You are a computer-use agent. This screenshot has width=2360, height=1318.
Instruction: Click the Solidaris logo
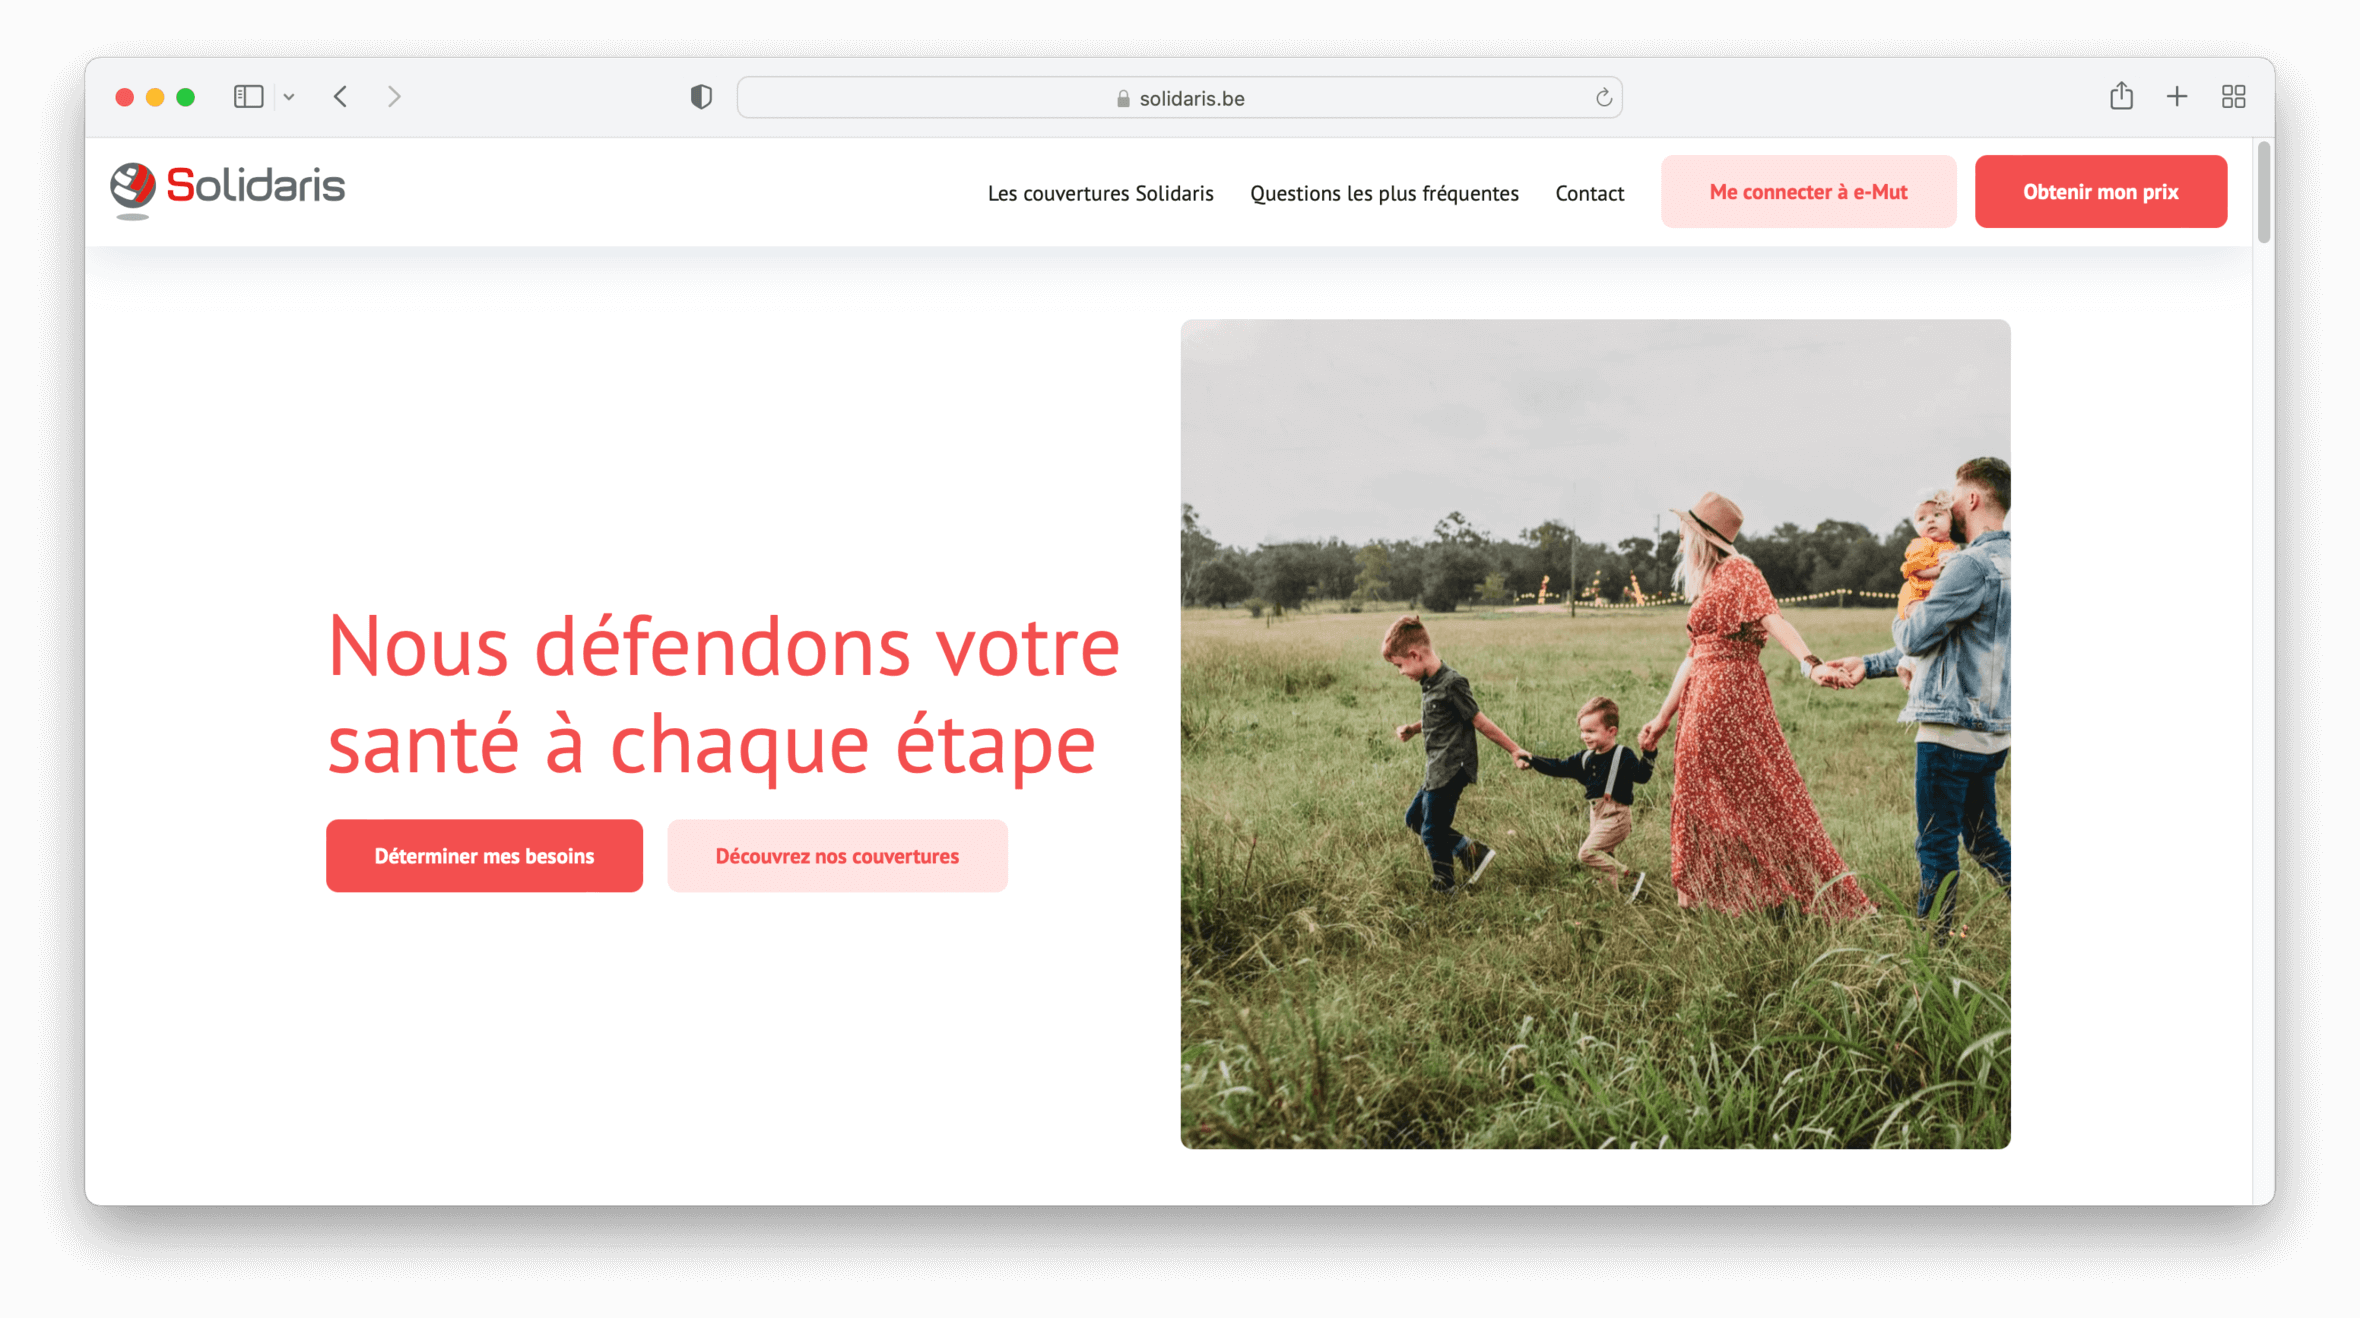pyautogui.click(x=228, y=189)
